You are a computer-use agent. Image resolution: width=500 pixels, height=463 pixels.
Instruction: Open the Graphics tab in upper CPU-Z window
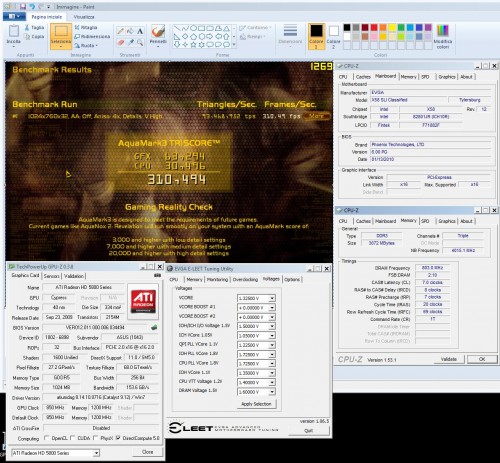point(447,77)
